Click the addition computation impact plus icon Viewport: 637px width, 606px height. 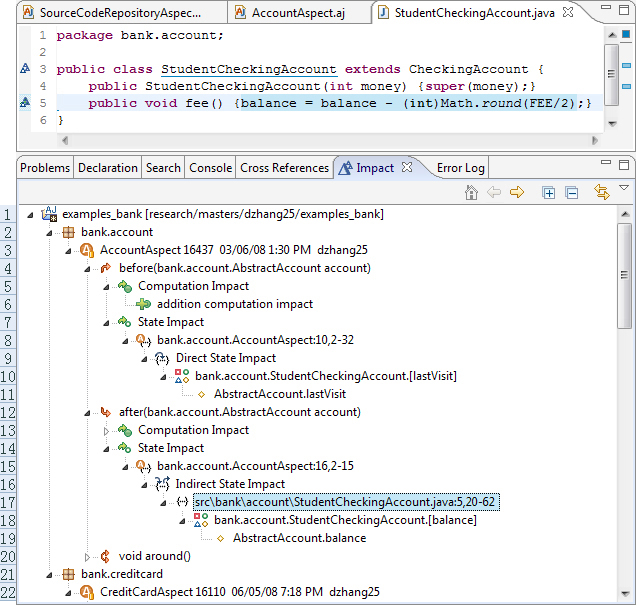pos(143,304)
